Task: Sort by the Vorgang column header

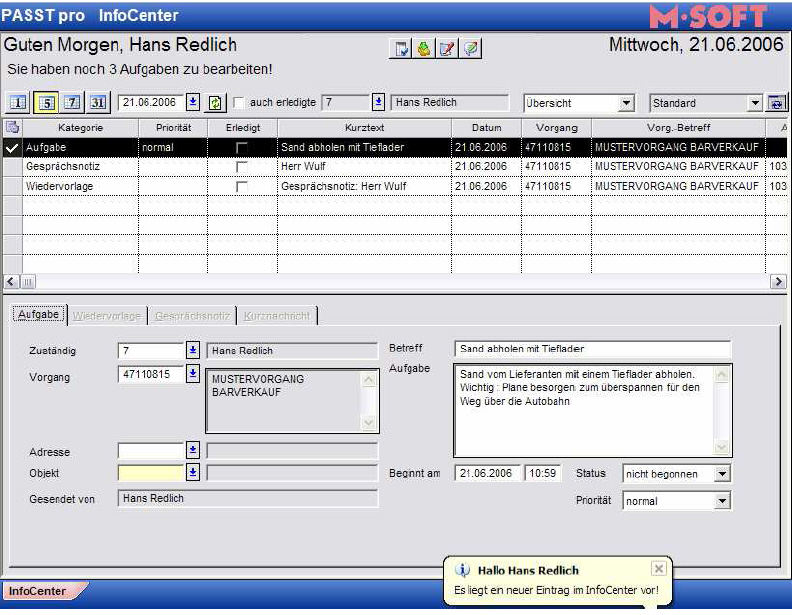Action: tap(557, 128)
